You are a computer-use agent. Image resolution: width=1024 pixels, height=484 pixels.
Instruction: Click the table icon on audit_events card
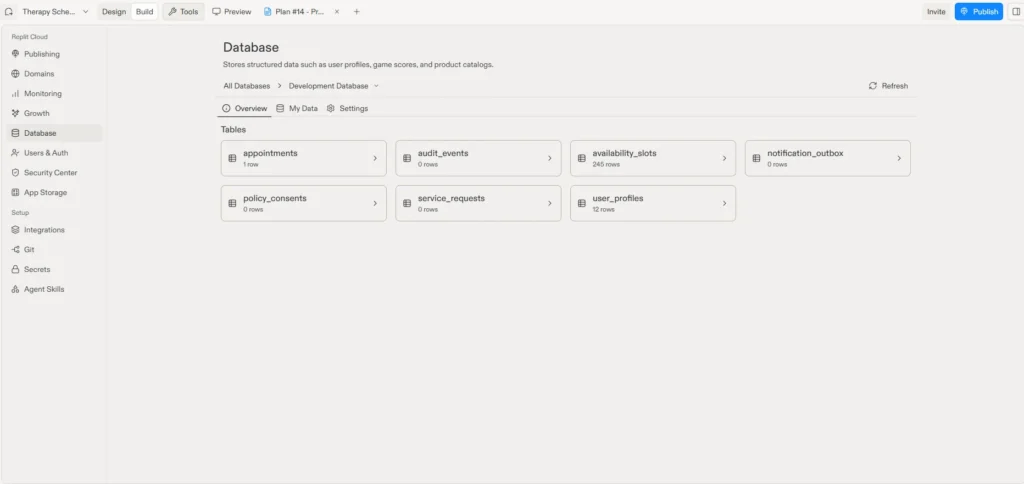click(x=407, y=158)
